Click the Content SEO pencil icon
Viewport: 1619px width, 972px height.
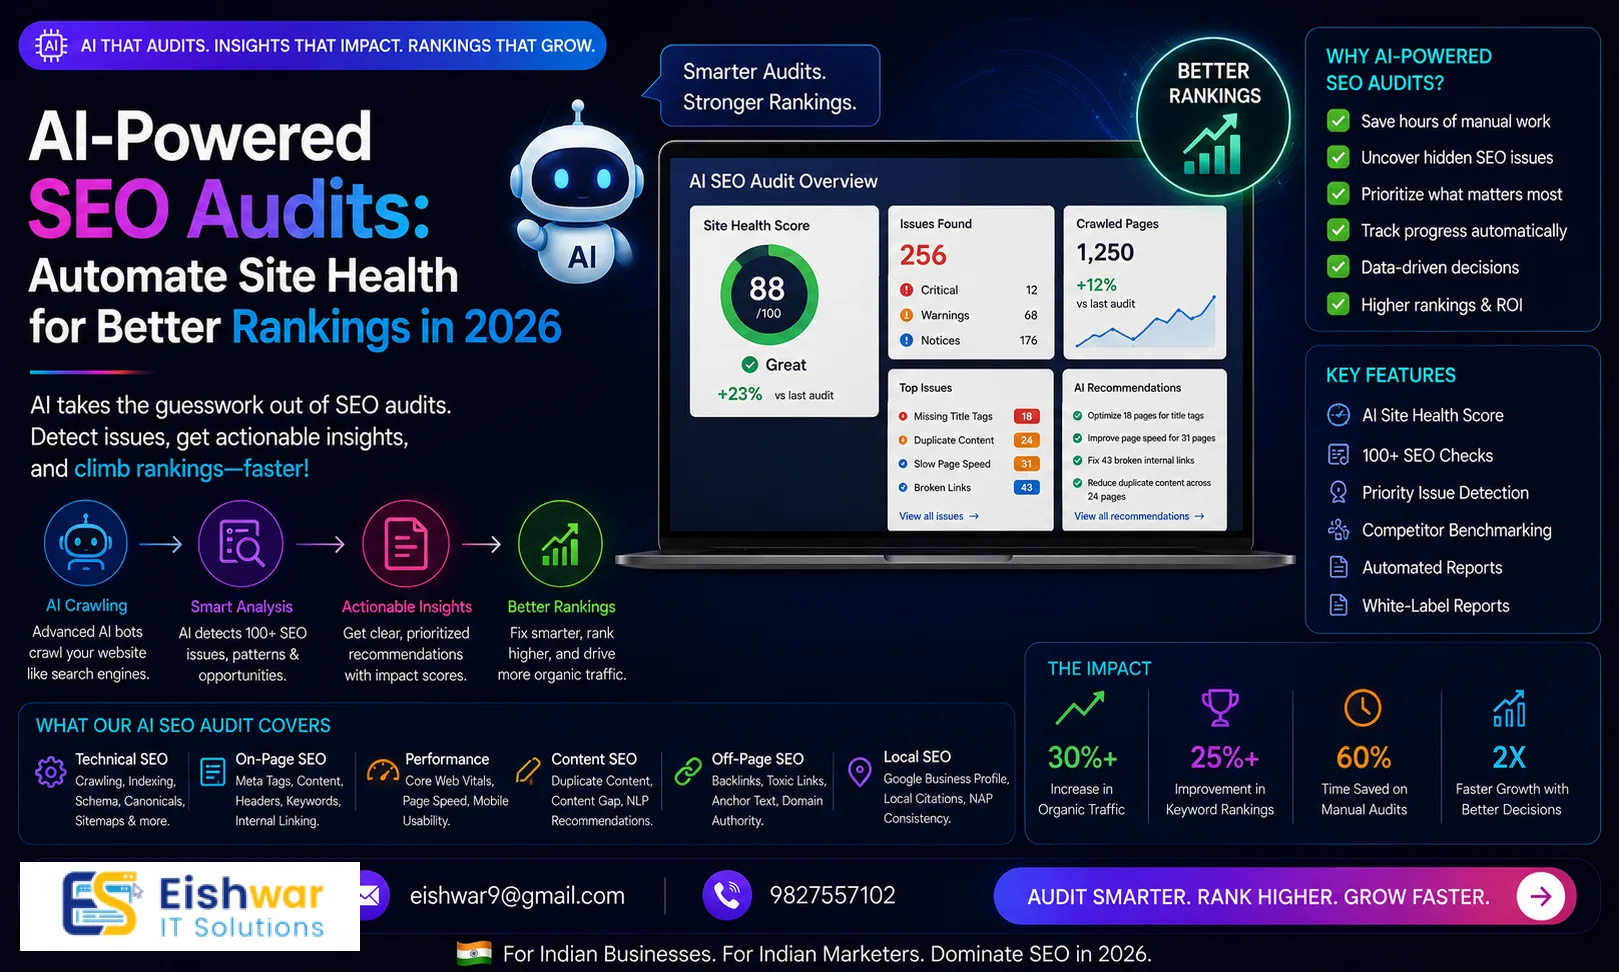528,771
